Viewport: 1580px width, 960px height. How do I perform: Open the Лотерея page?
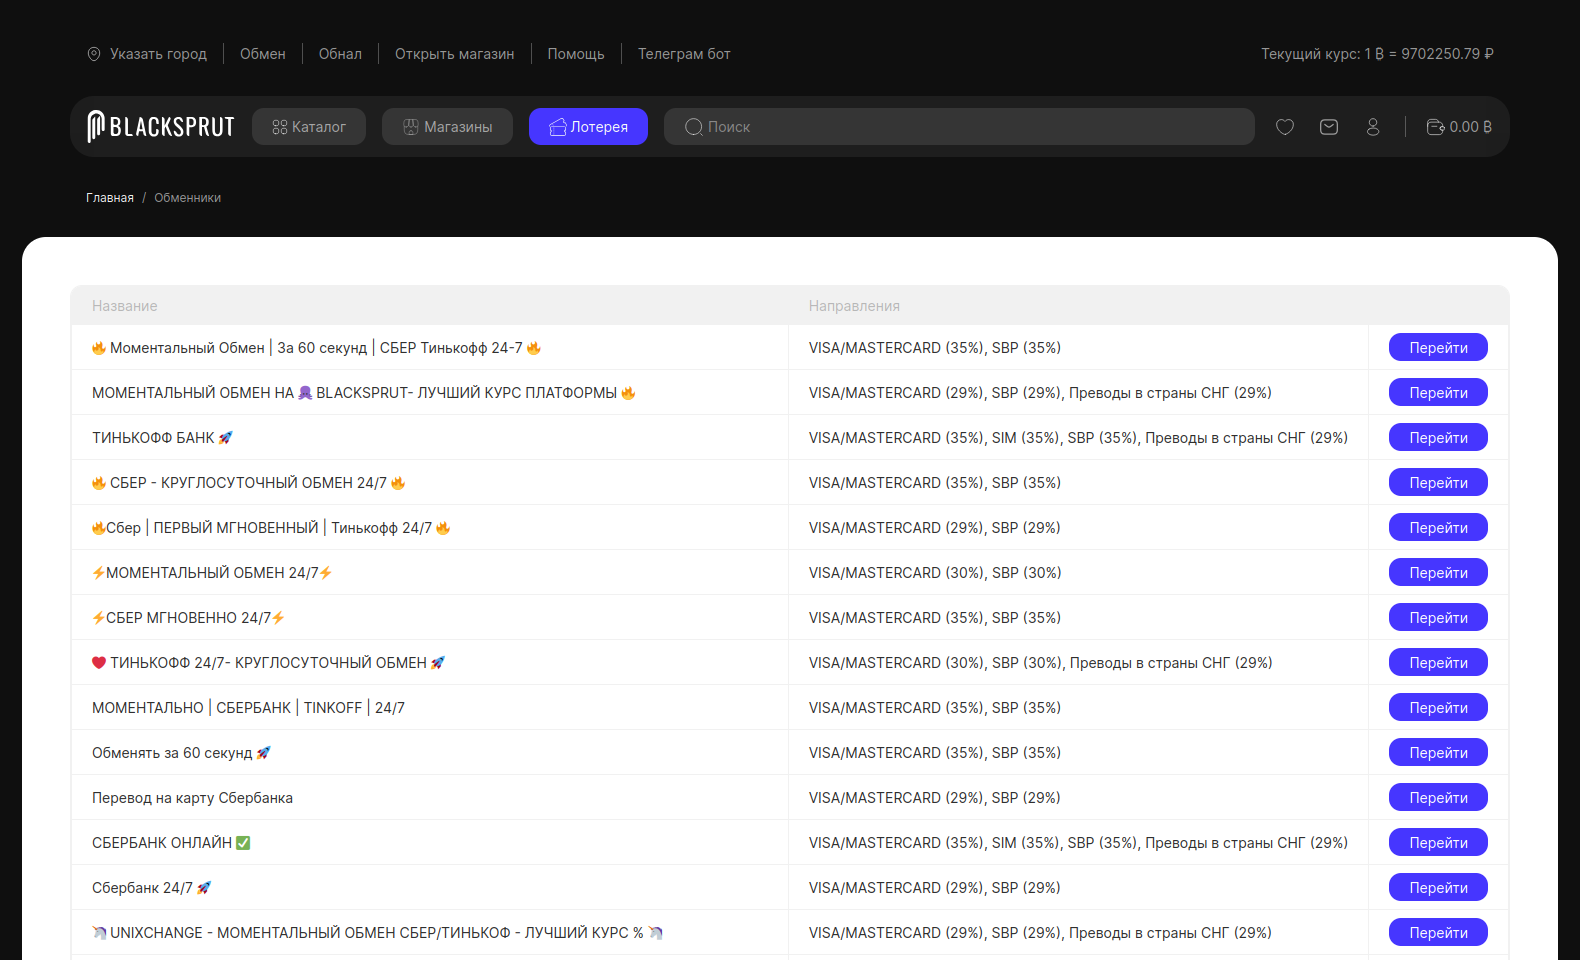[x=588, y=127]
